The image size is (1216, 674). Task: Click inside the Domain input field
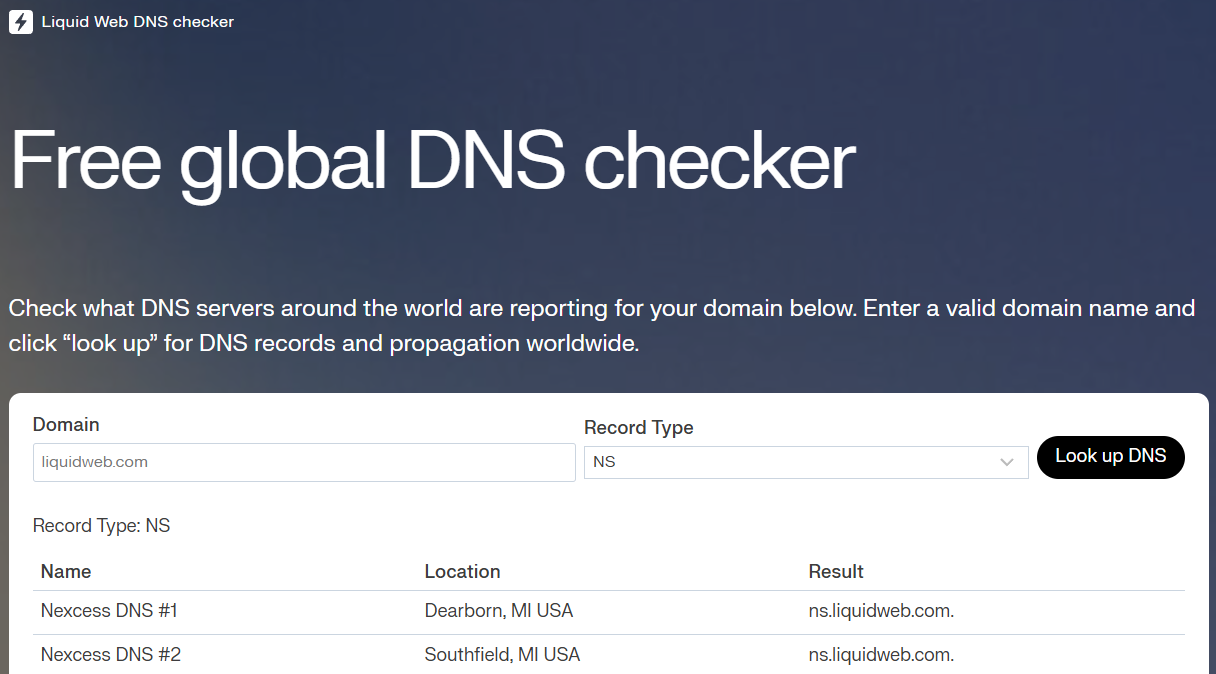tap(303, 462)
